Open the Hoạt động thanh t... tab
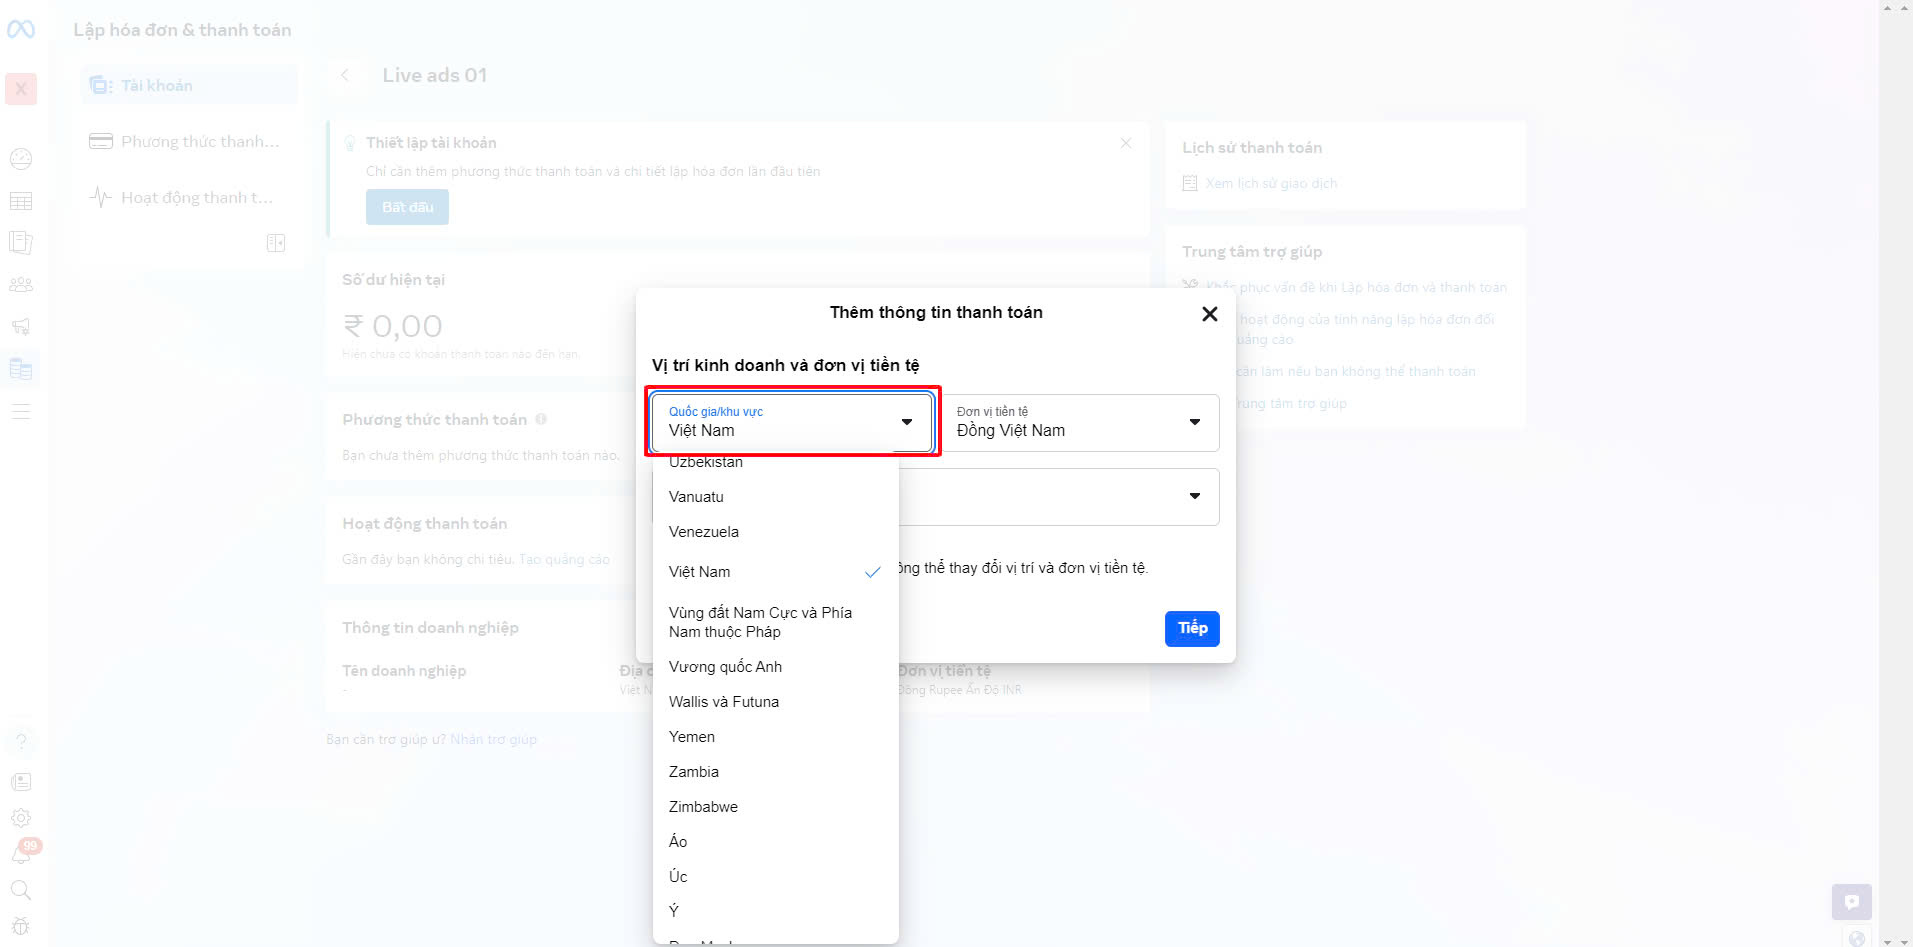This screenshot has height=947, width=1913. click(x=189, y=197)
